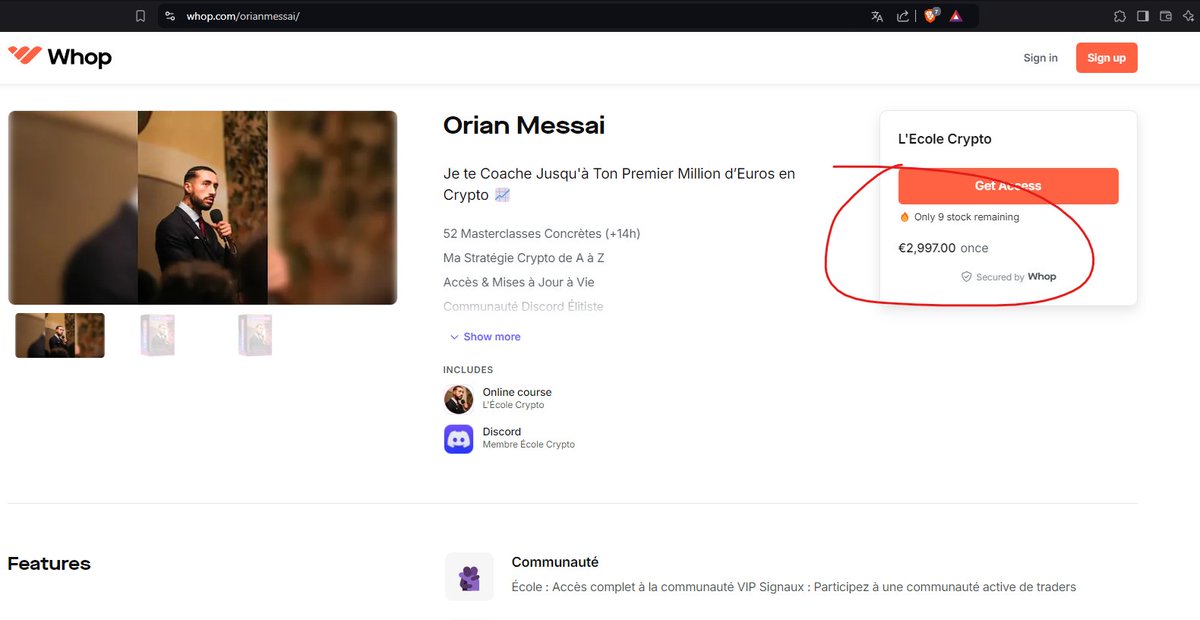Click the shield icon next to Secured by
Image resolution: width=1200 pixels, height=620 pixels.
966,277
